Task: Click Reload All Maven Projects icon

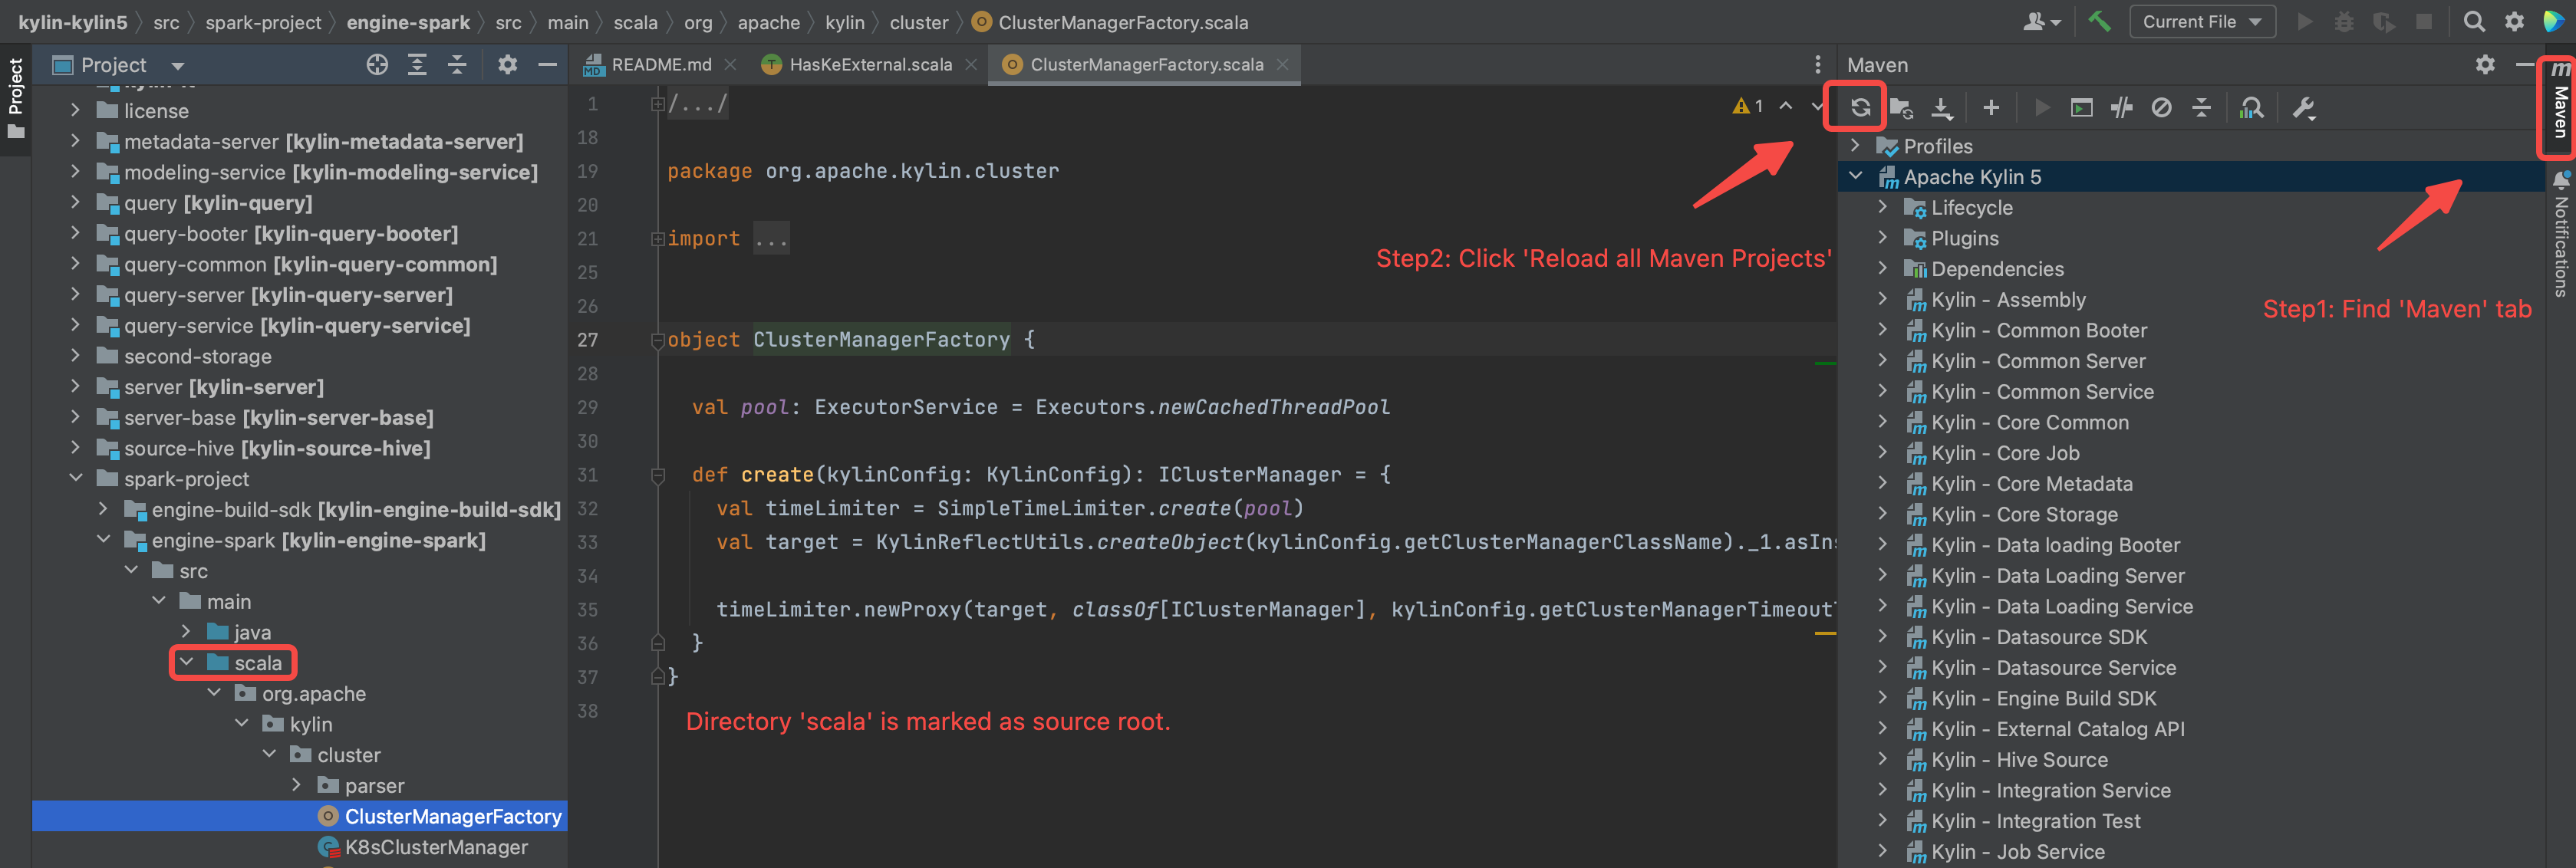Action: click(x=1859, y=108)
